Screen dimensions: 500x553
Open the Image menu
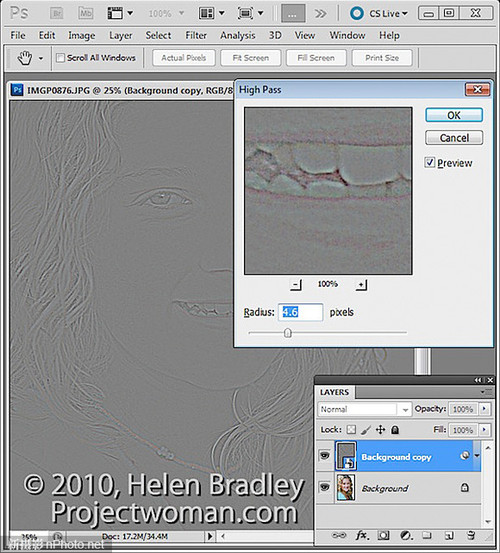click(81, 35)
